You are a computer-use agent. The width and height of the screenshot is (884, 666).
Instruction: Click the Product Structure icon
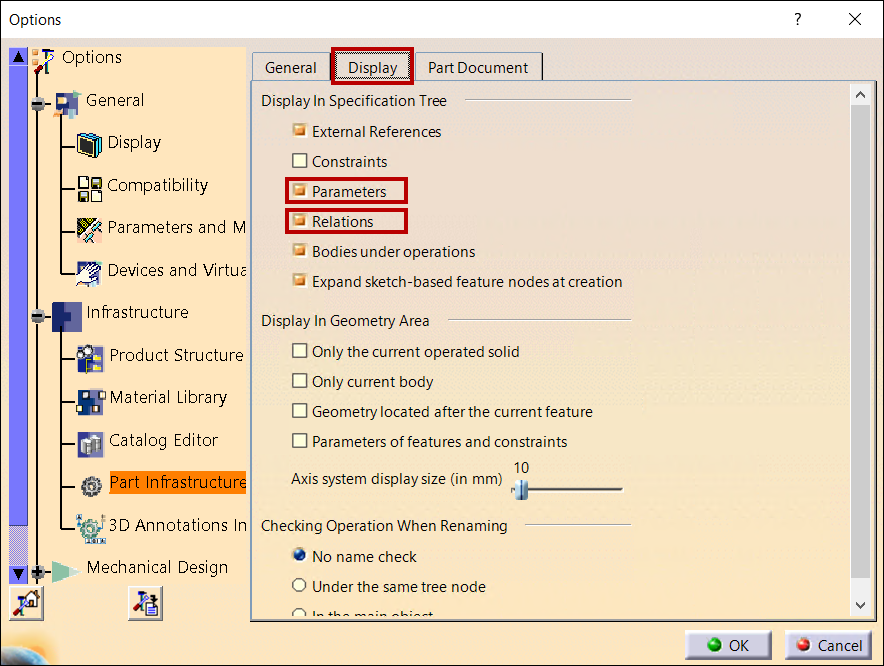(x=91, y=356)
